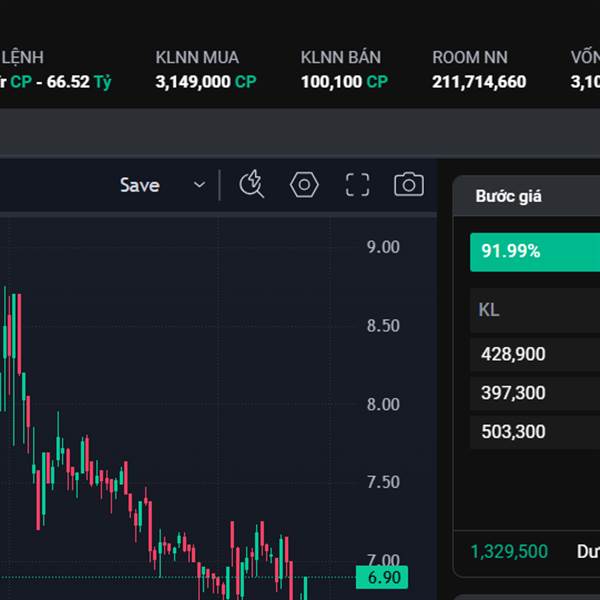
Task: Click the 1,329,500 total volume value
Action: pos(509,551)
